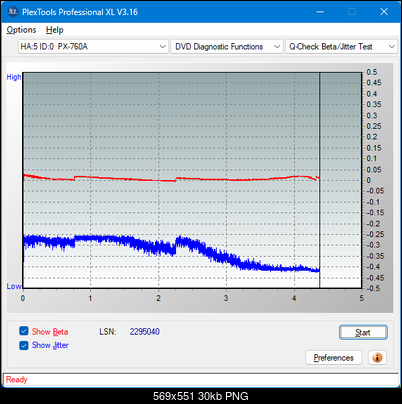The height and width of the screenshot is (404, 402).
Task: Click the Start button
Action: pyautogui.click(x=363, y=332)
